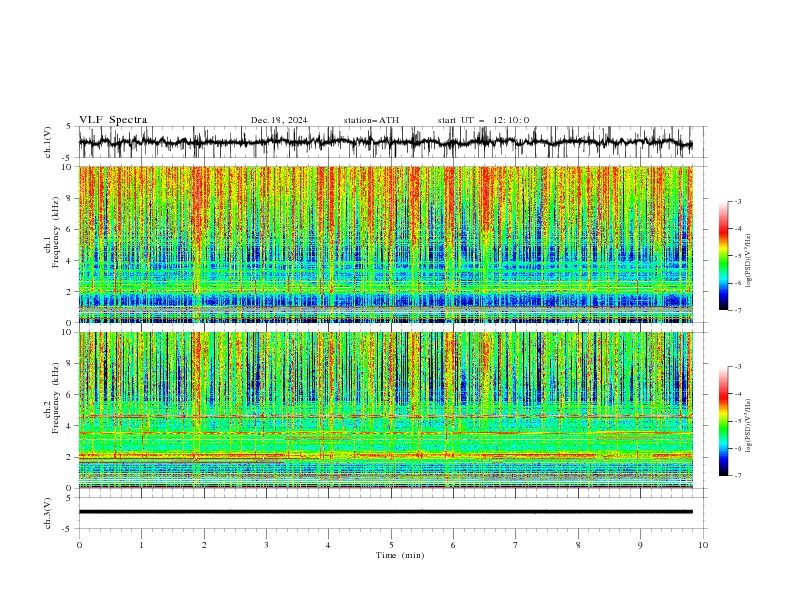Select the date 'Dec. 18, 2024'
The image size is (792, 612).
[279, 120]
